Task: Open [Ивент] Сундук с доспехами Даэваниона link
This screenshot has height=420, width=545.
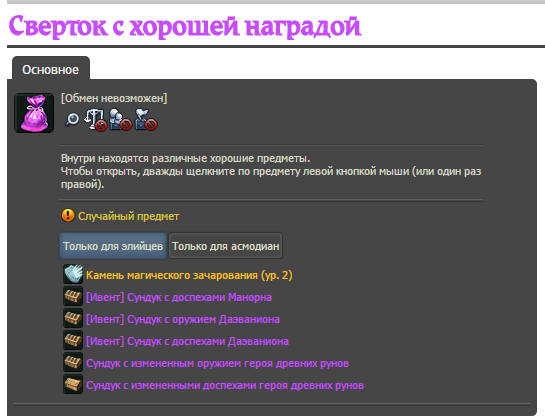Action: [x=187, y=341]
